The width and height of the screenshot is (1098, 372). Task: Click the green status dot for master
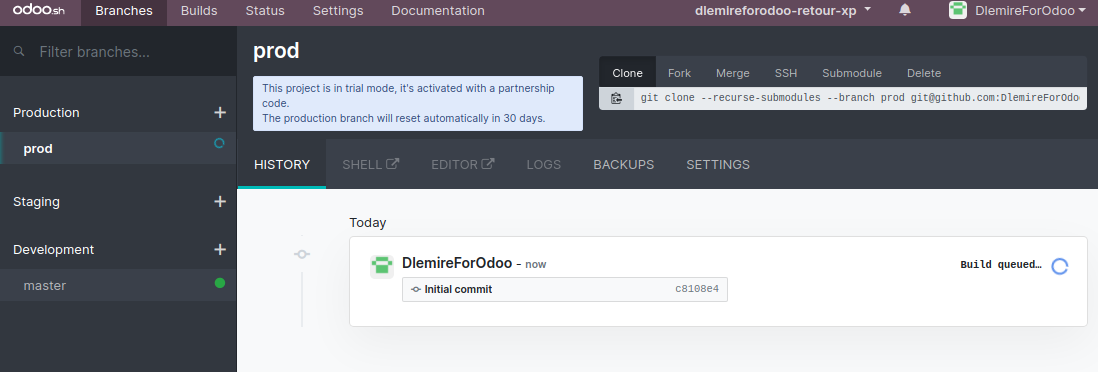point(220,283)
